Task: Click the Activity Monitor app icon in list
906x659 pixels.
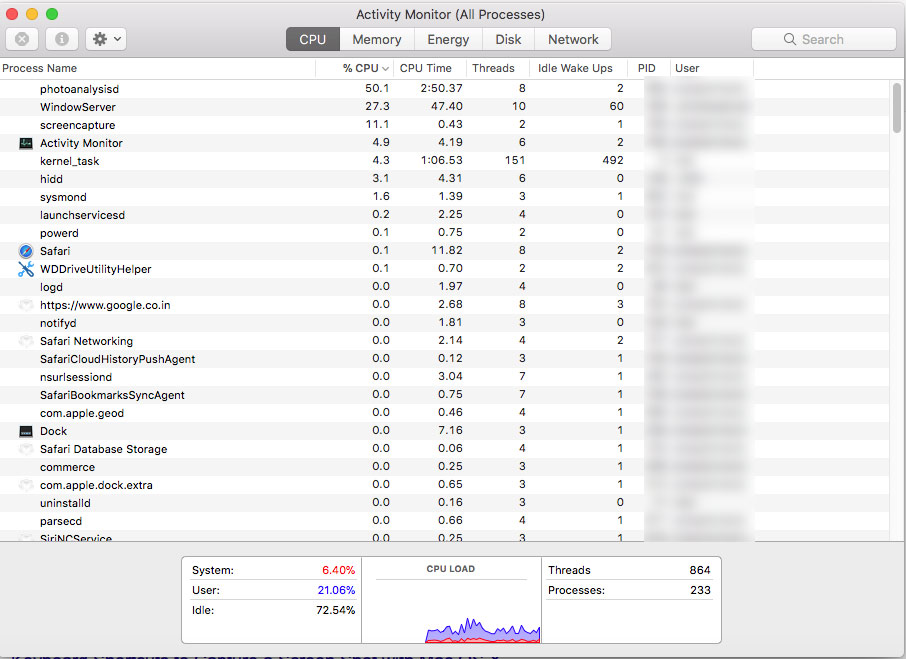Action: (26, 143)
